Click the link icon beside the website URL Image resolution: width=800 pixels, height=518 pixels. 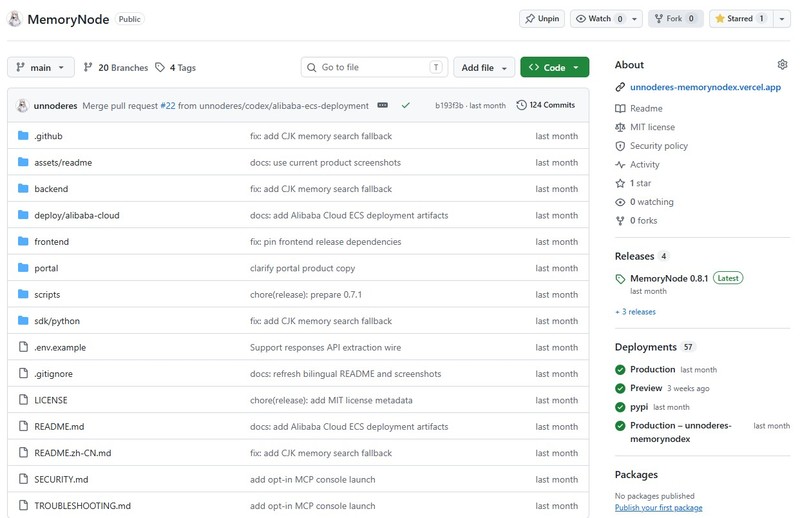(620, 87)
